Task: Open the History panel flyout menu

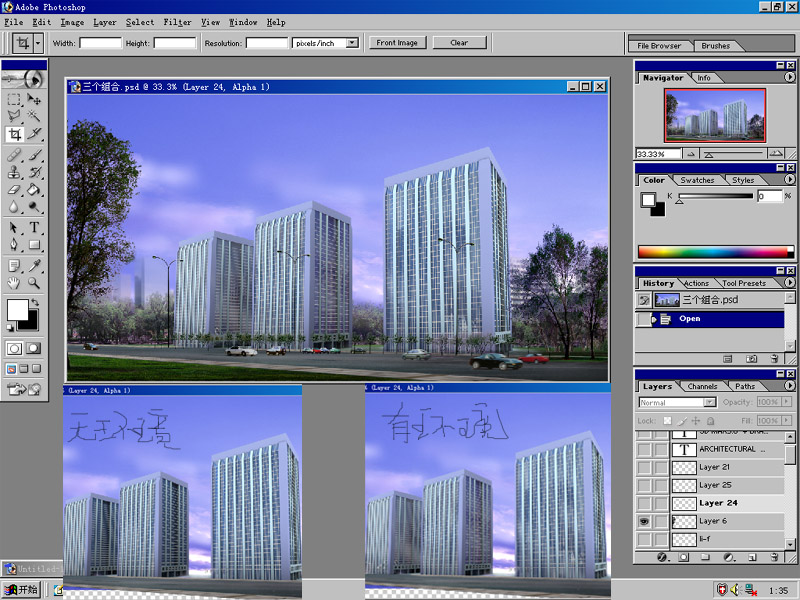Action: [789, 282]
